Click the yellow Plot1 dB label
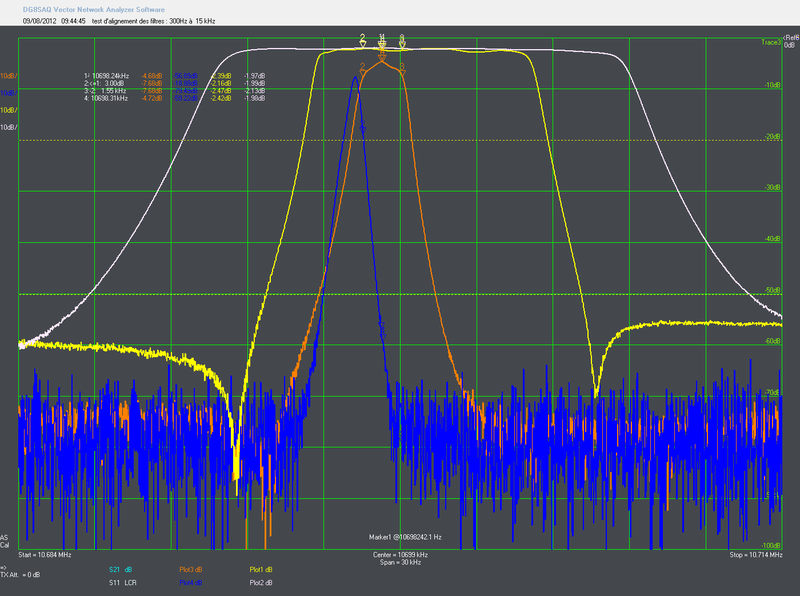Screen dimensions: 800x596 tap(263, 569)
